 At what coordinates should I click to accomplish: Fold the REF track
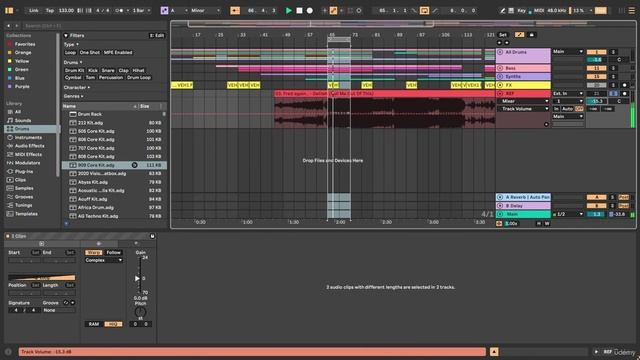tap(500, 94)
